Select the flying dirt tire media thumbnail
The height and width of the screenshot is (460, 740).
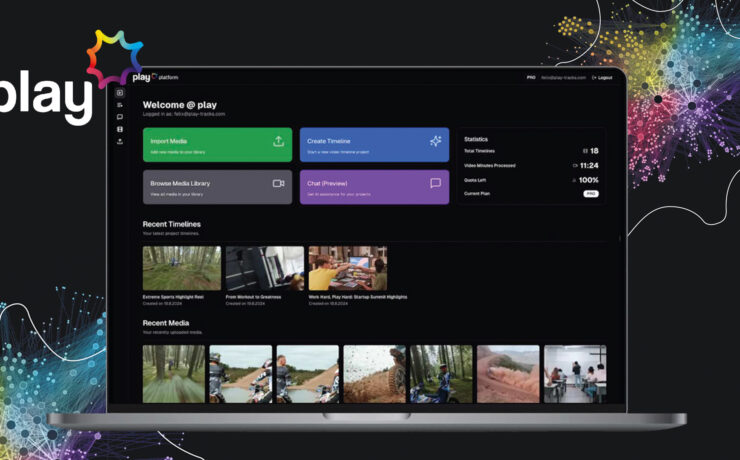coord(374,374)
